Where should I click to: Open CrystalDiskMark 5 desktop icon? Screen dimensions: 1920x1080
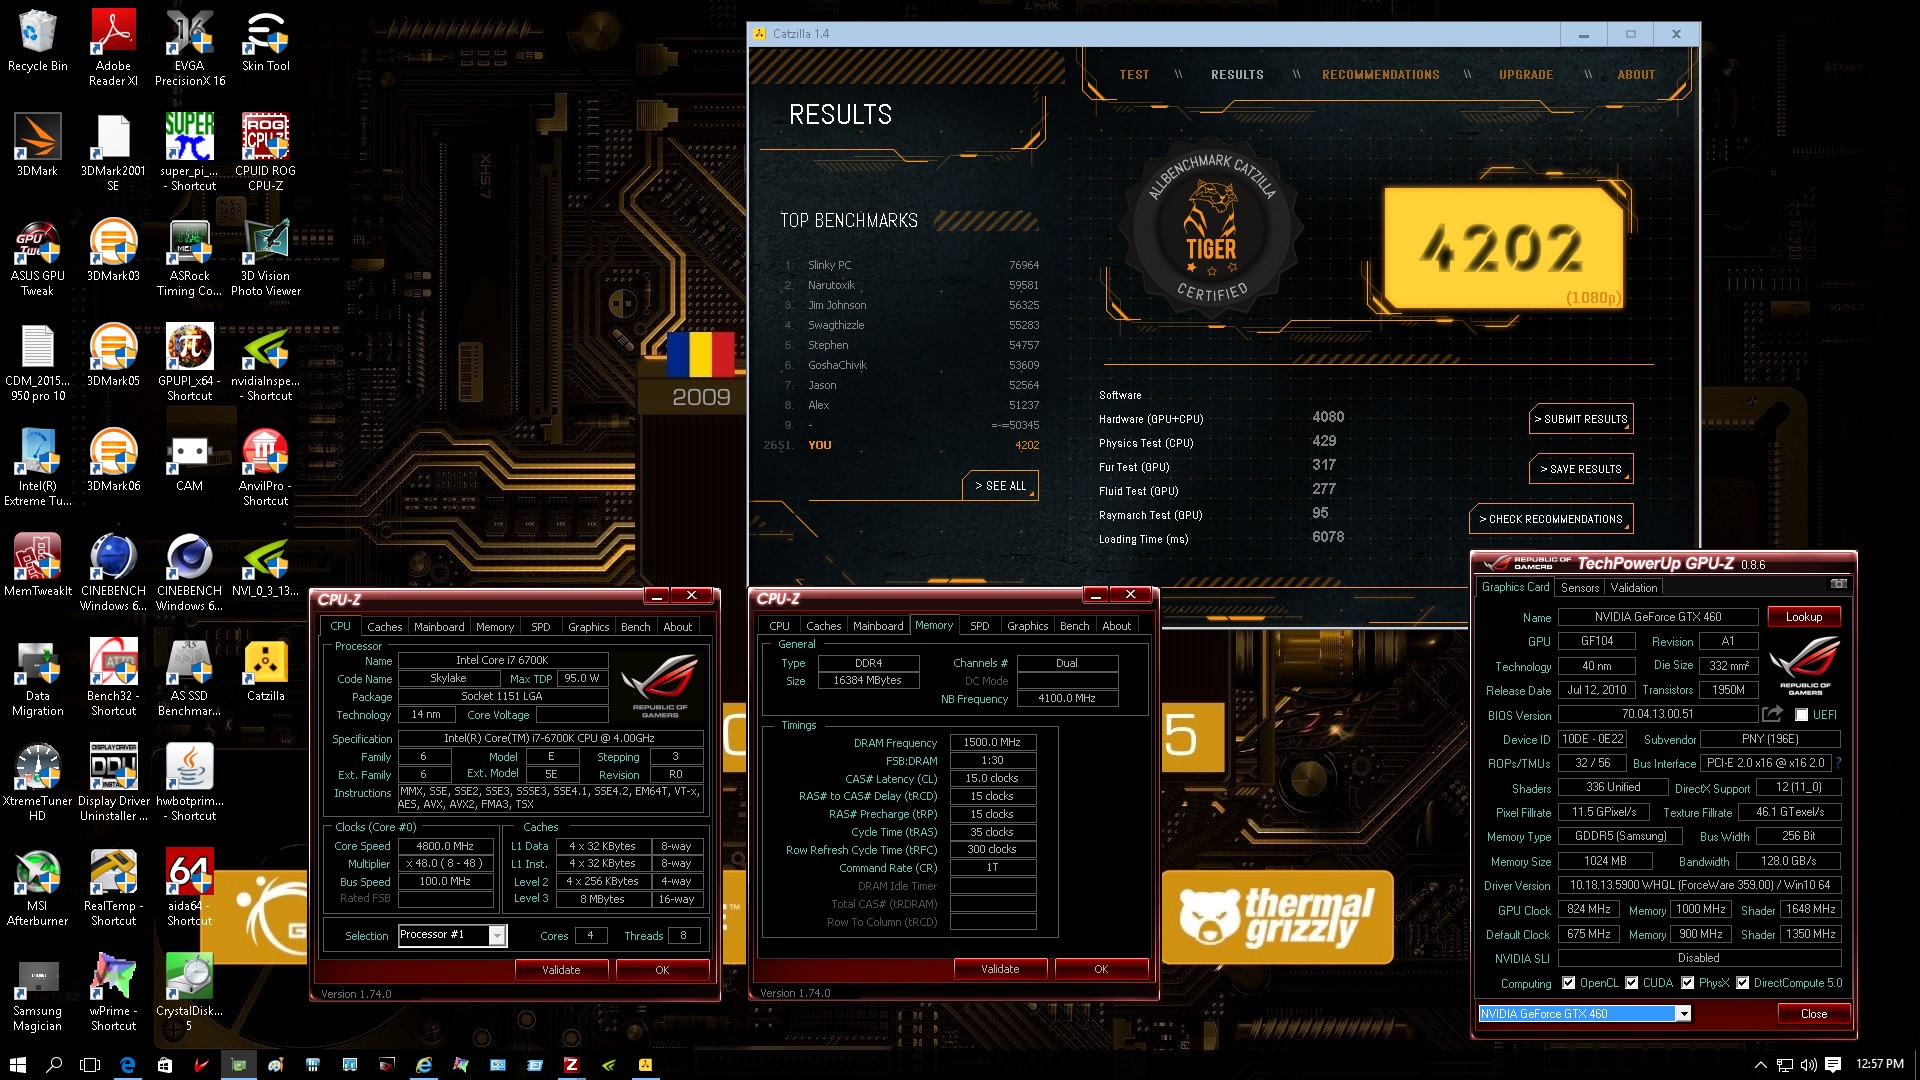point(190,993)
